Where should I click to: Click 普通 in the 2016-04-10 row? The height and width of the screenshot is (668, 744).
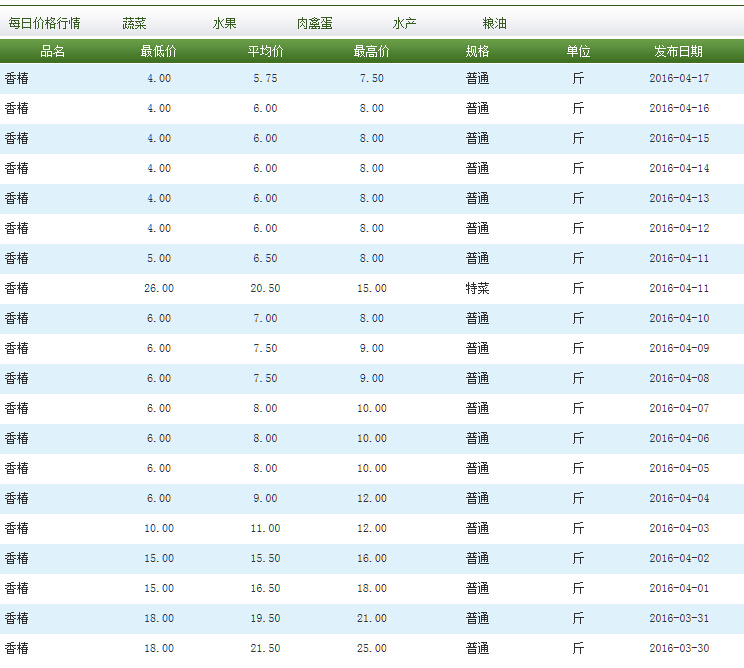[477, 318]
